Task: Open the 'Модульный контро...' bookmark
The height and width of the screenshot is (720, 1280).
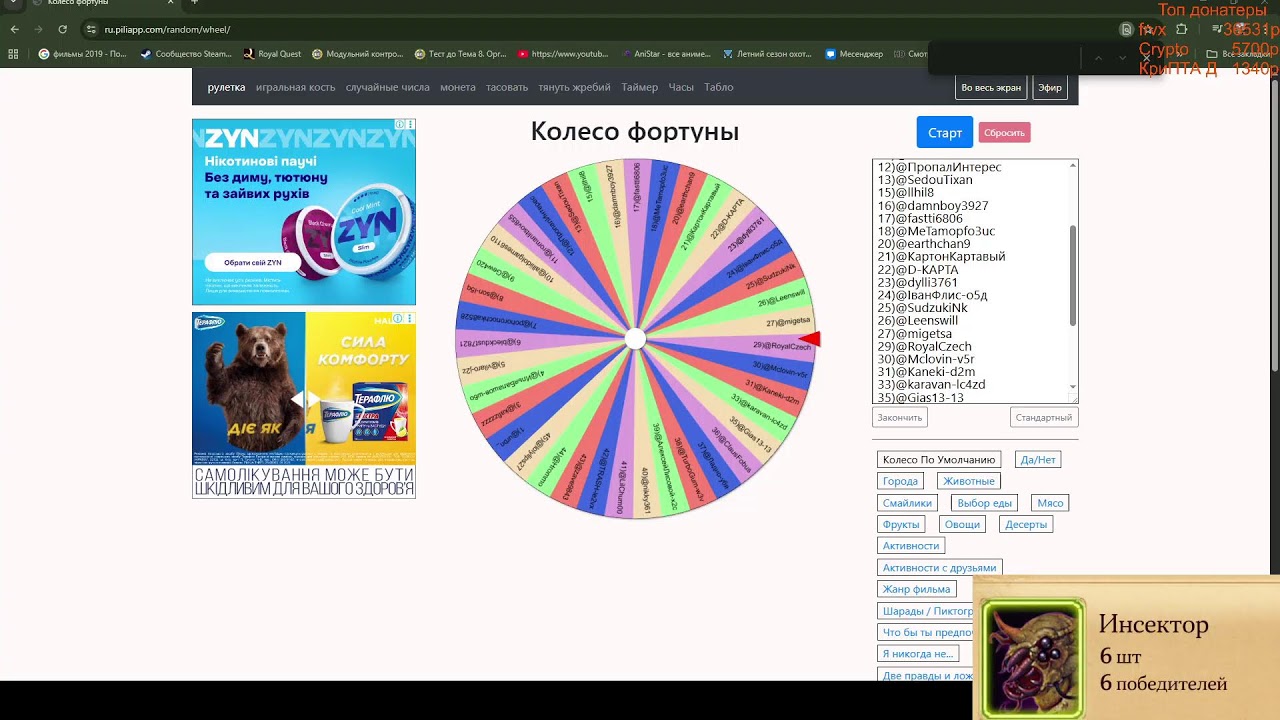Action: pyautogui.click(x=358, y=54)
